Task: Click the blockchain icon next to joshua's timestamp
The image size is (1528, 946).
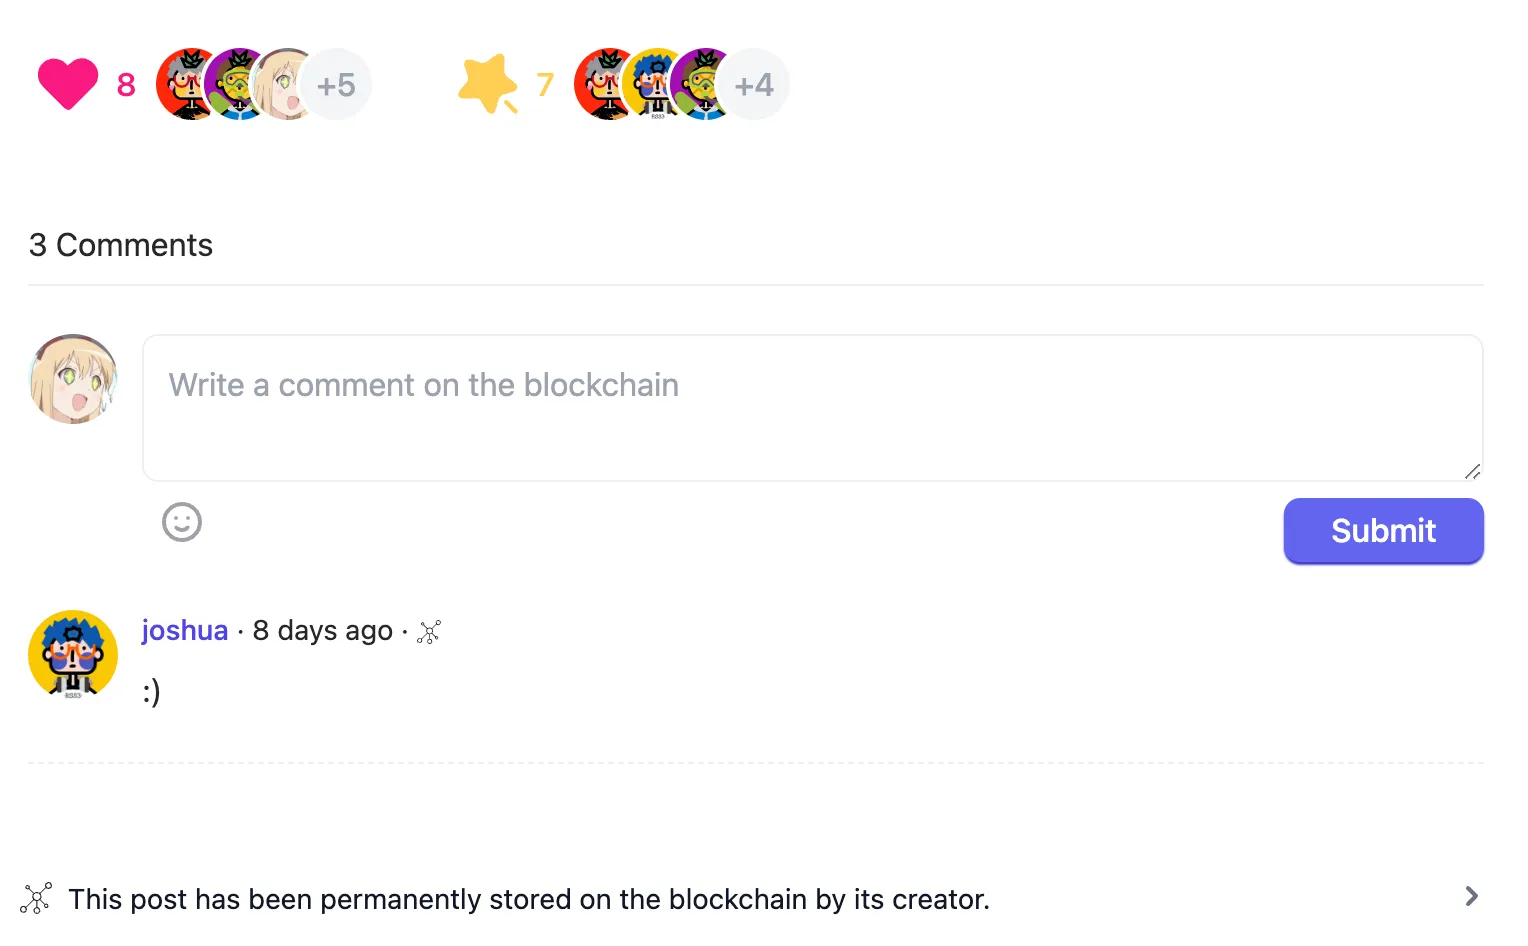Action: point(429,631)
